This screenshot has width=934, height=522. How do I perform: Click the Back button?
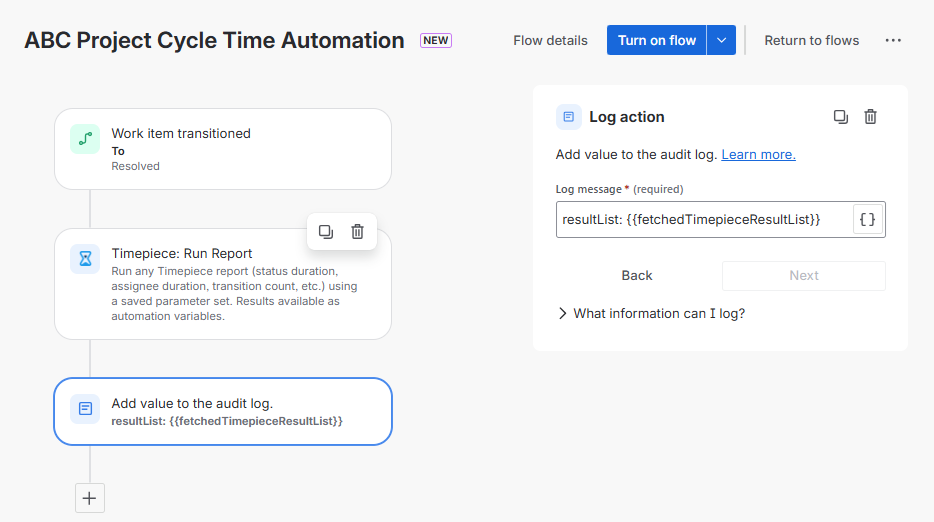tap(637, 275)
